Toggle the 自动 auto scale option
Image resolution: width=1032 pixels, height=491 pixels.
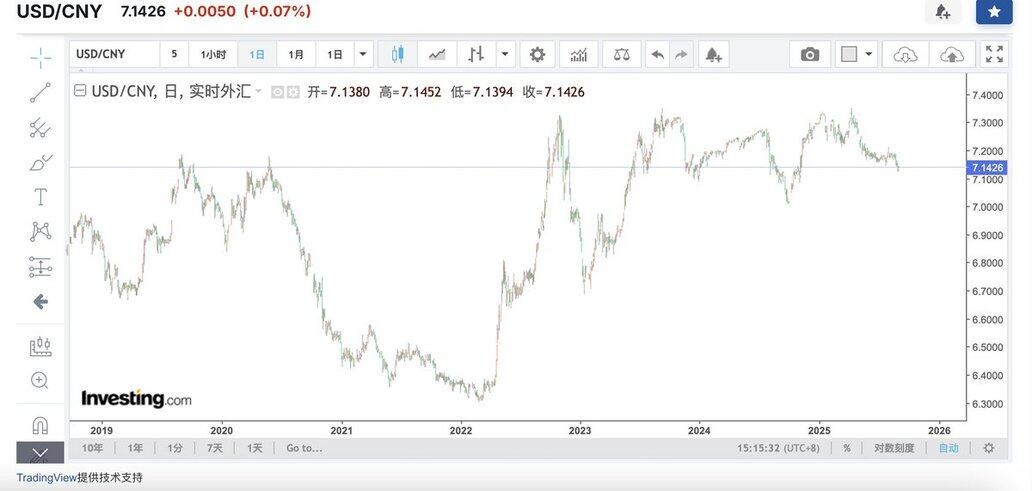coord(948,448)
